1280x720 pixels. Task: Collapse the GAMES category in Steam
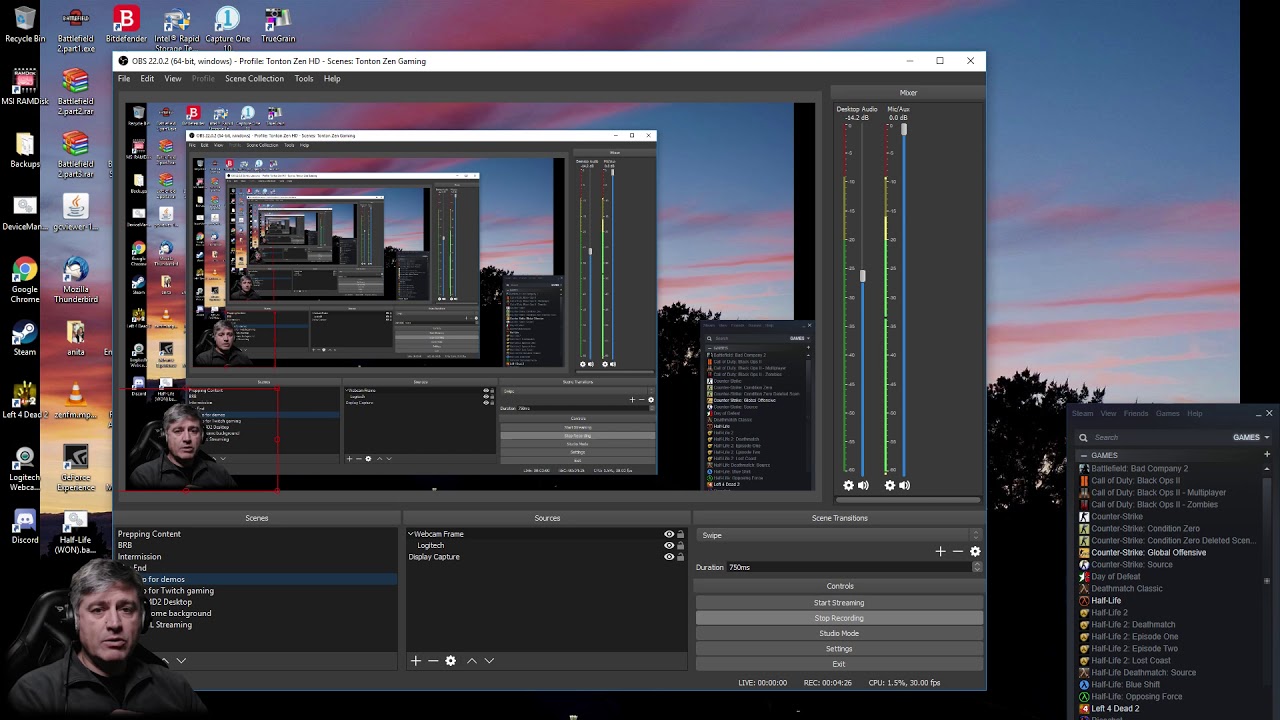(1084, 456)
